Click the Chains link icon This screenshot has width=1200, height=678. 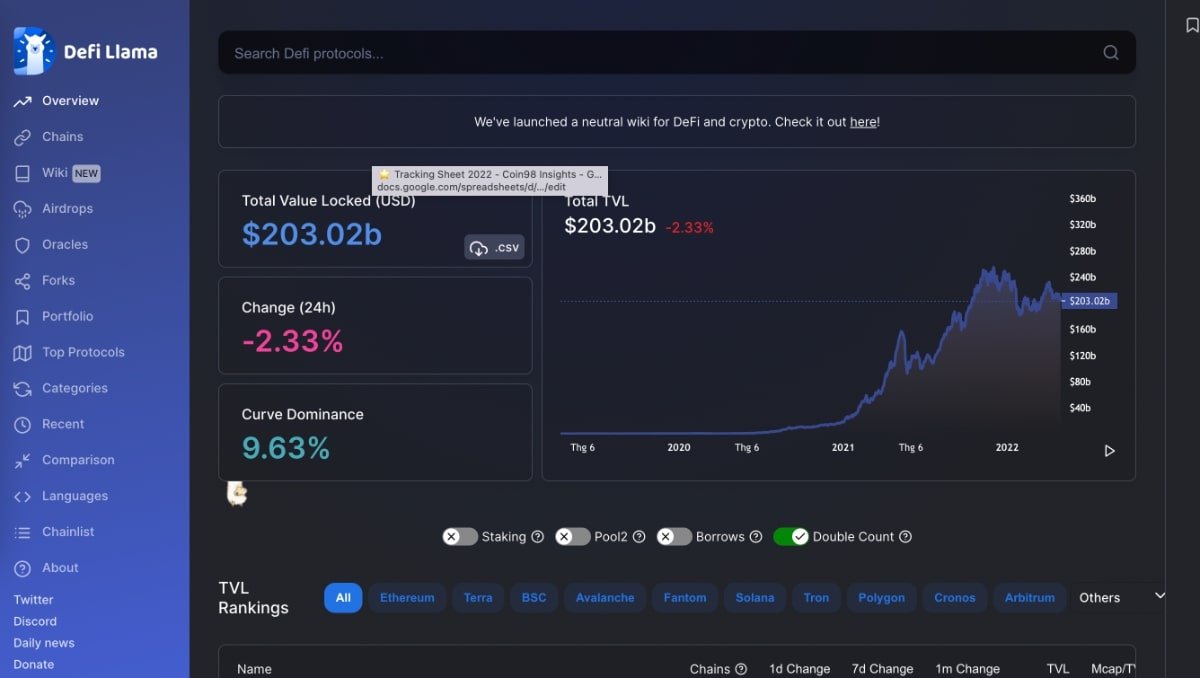23,137
